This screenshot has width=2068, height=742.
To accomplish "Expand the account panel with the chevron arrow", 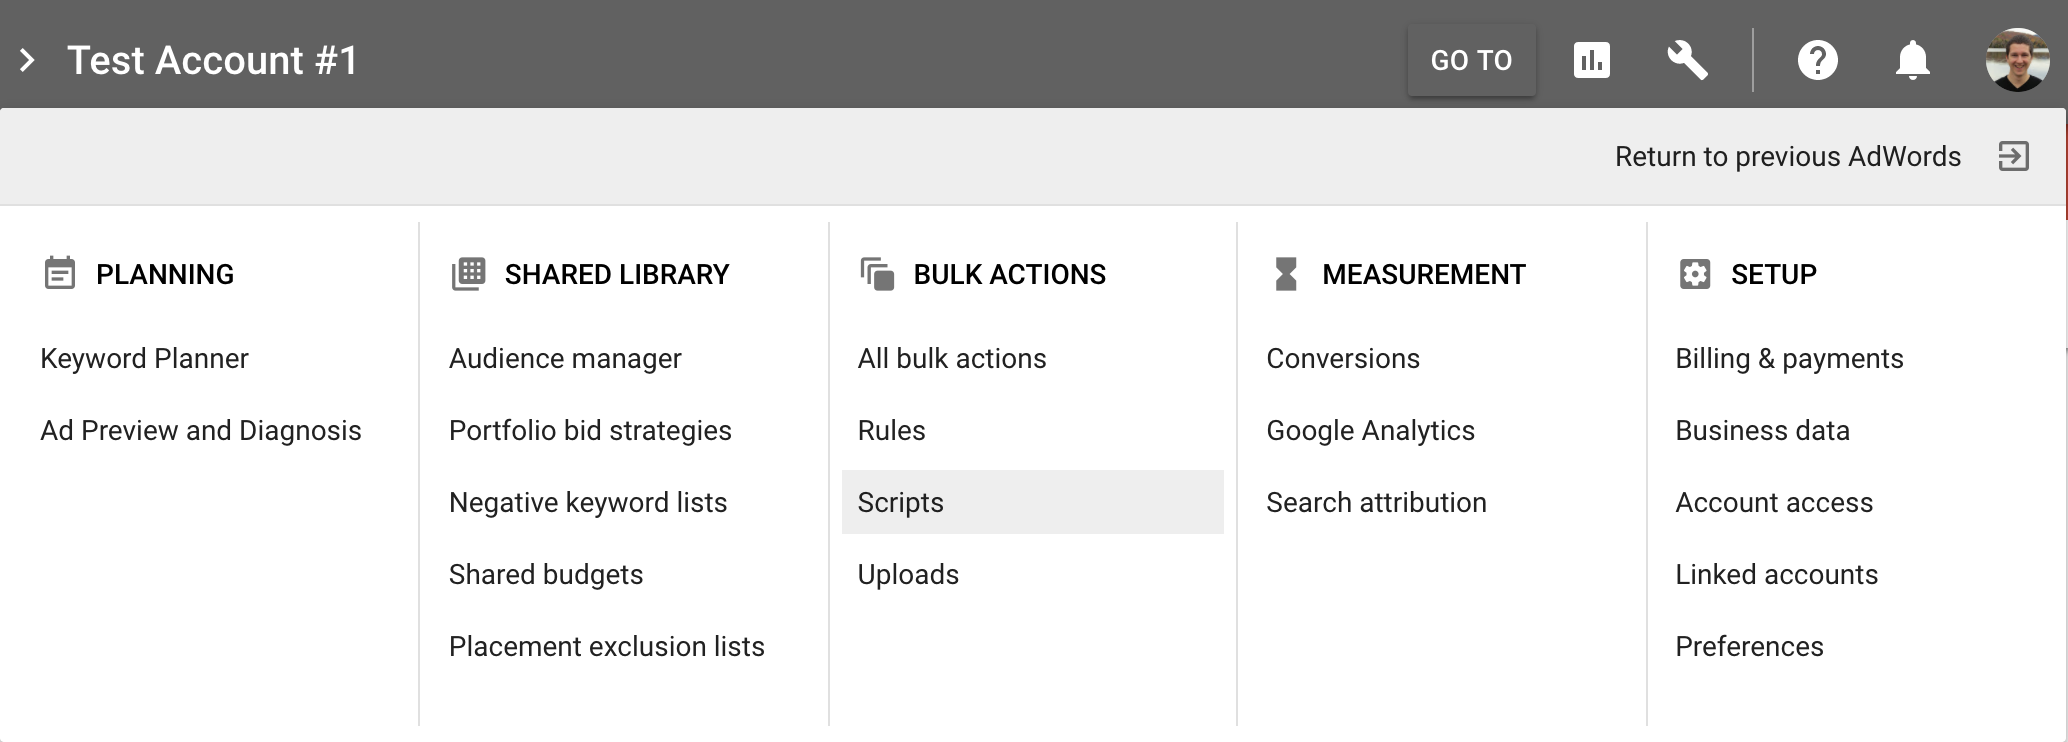I will [x=28, y=61].
